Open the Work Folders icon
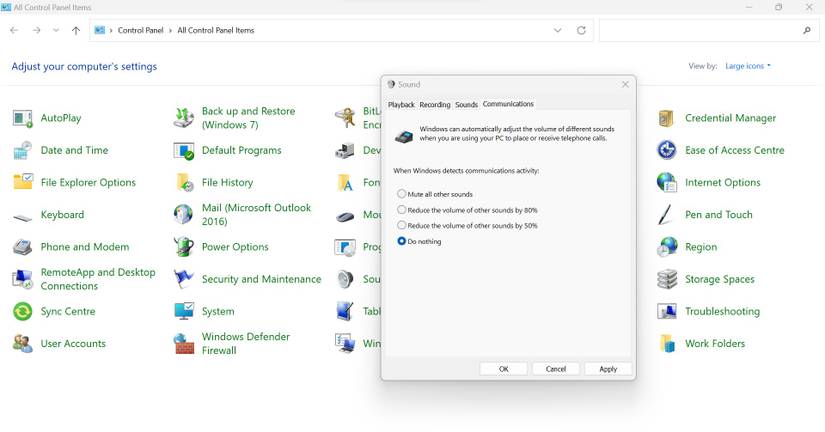The height and width of the screenshot is (432, 825). click(x=667, y=344)
